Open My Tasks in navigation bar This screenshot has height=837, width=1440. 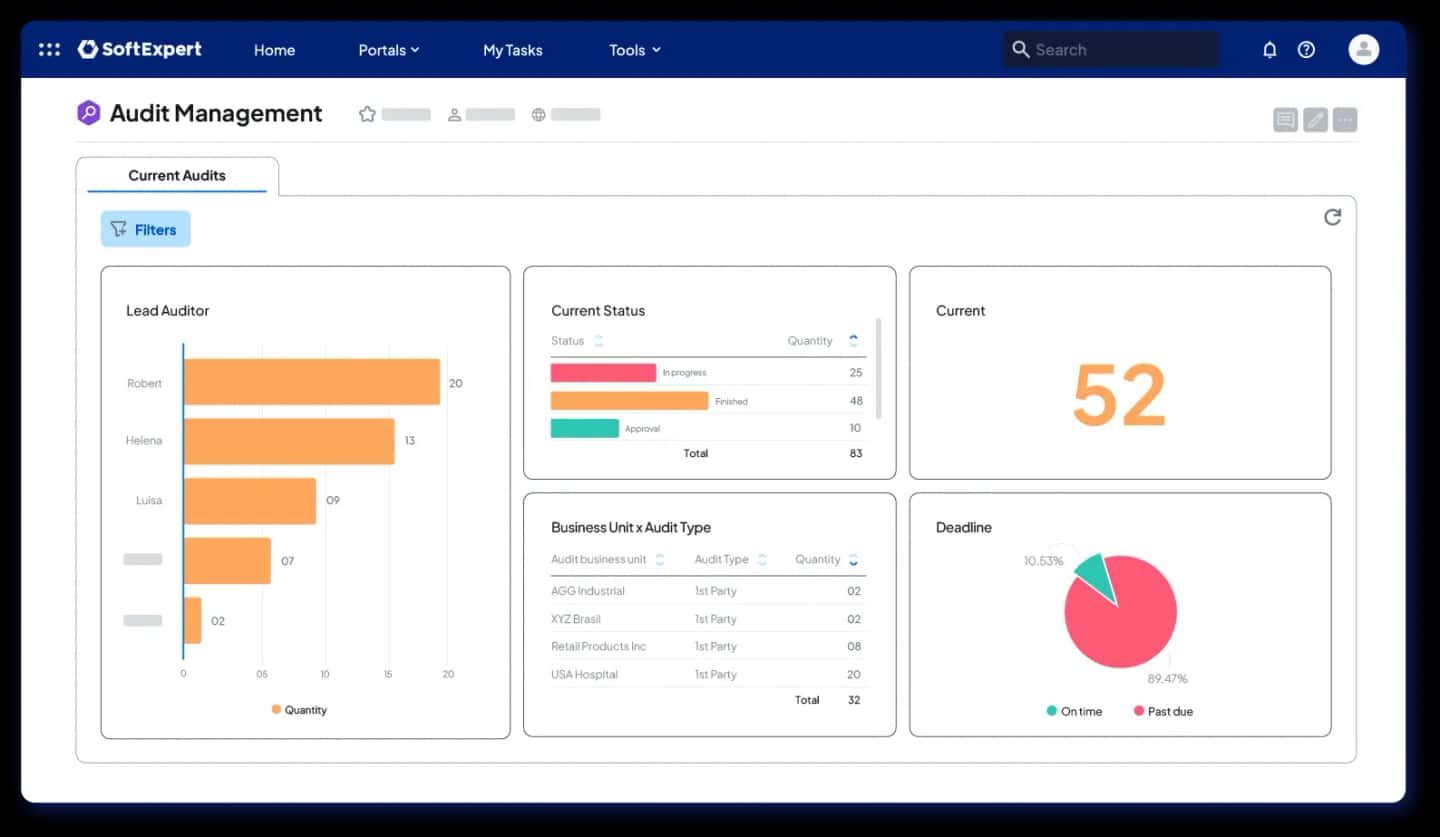coord(512,50)
